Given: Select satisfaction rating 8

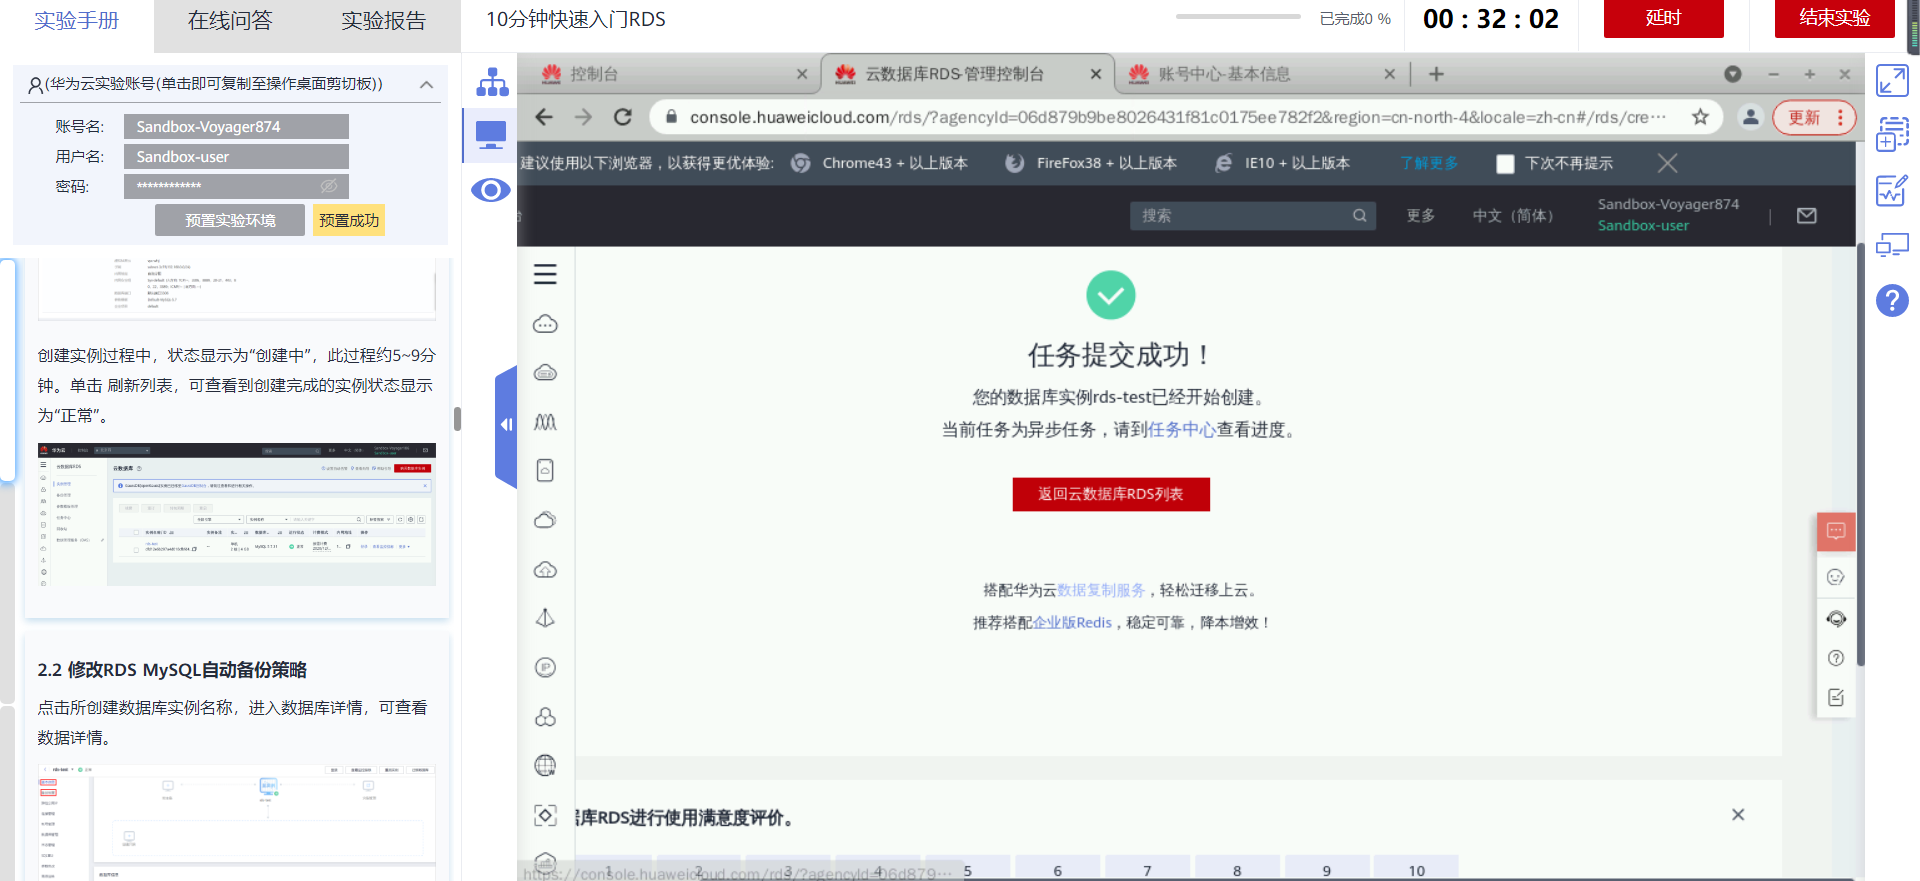Looking at the screenshot, I should pos(1237,869).
